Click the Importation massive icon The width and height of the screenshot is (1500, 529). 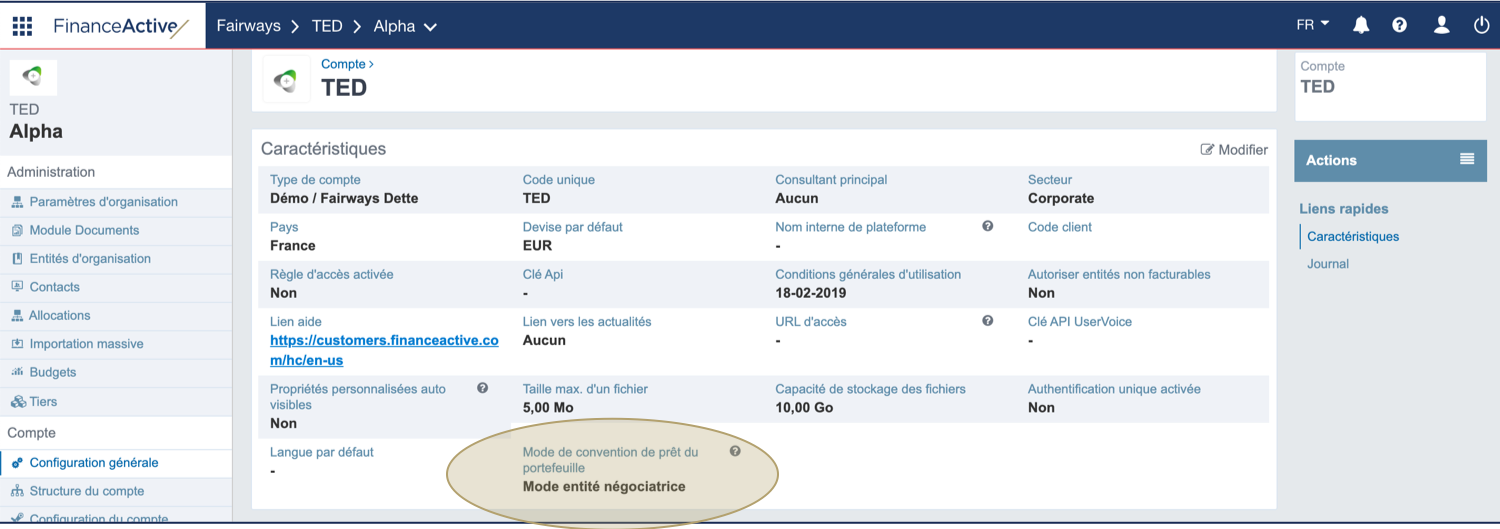pyautogui.click(x=17, y=344)
